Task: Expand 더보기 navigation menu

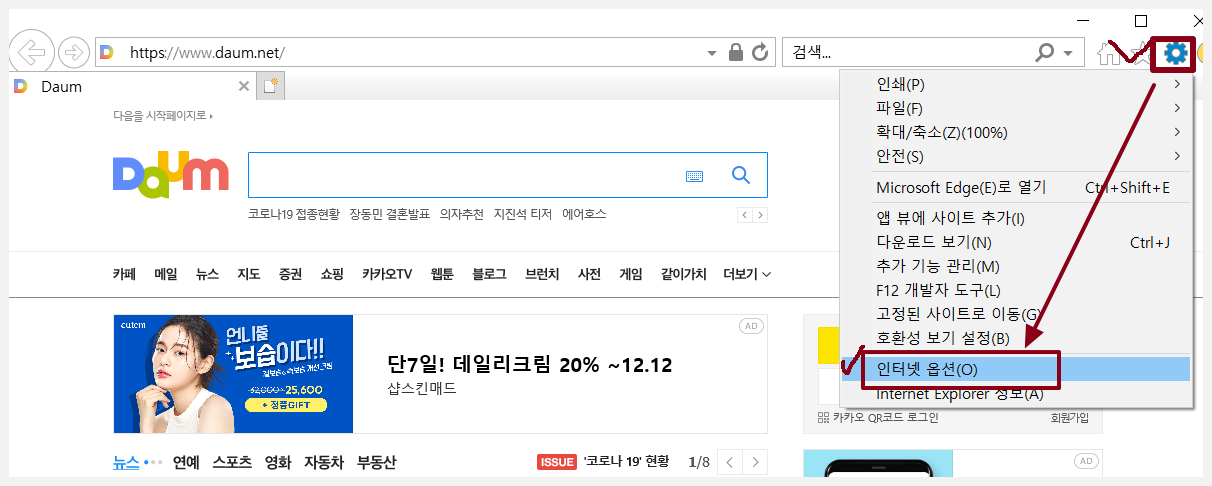Action: click(x=747, y=274)
